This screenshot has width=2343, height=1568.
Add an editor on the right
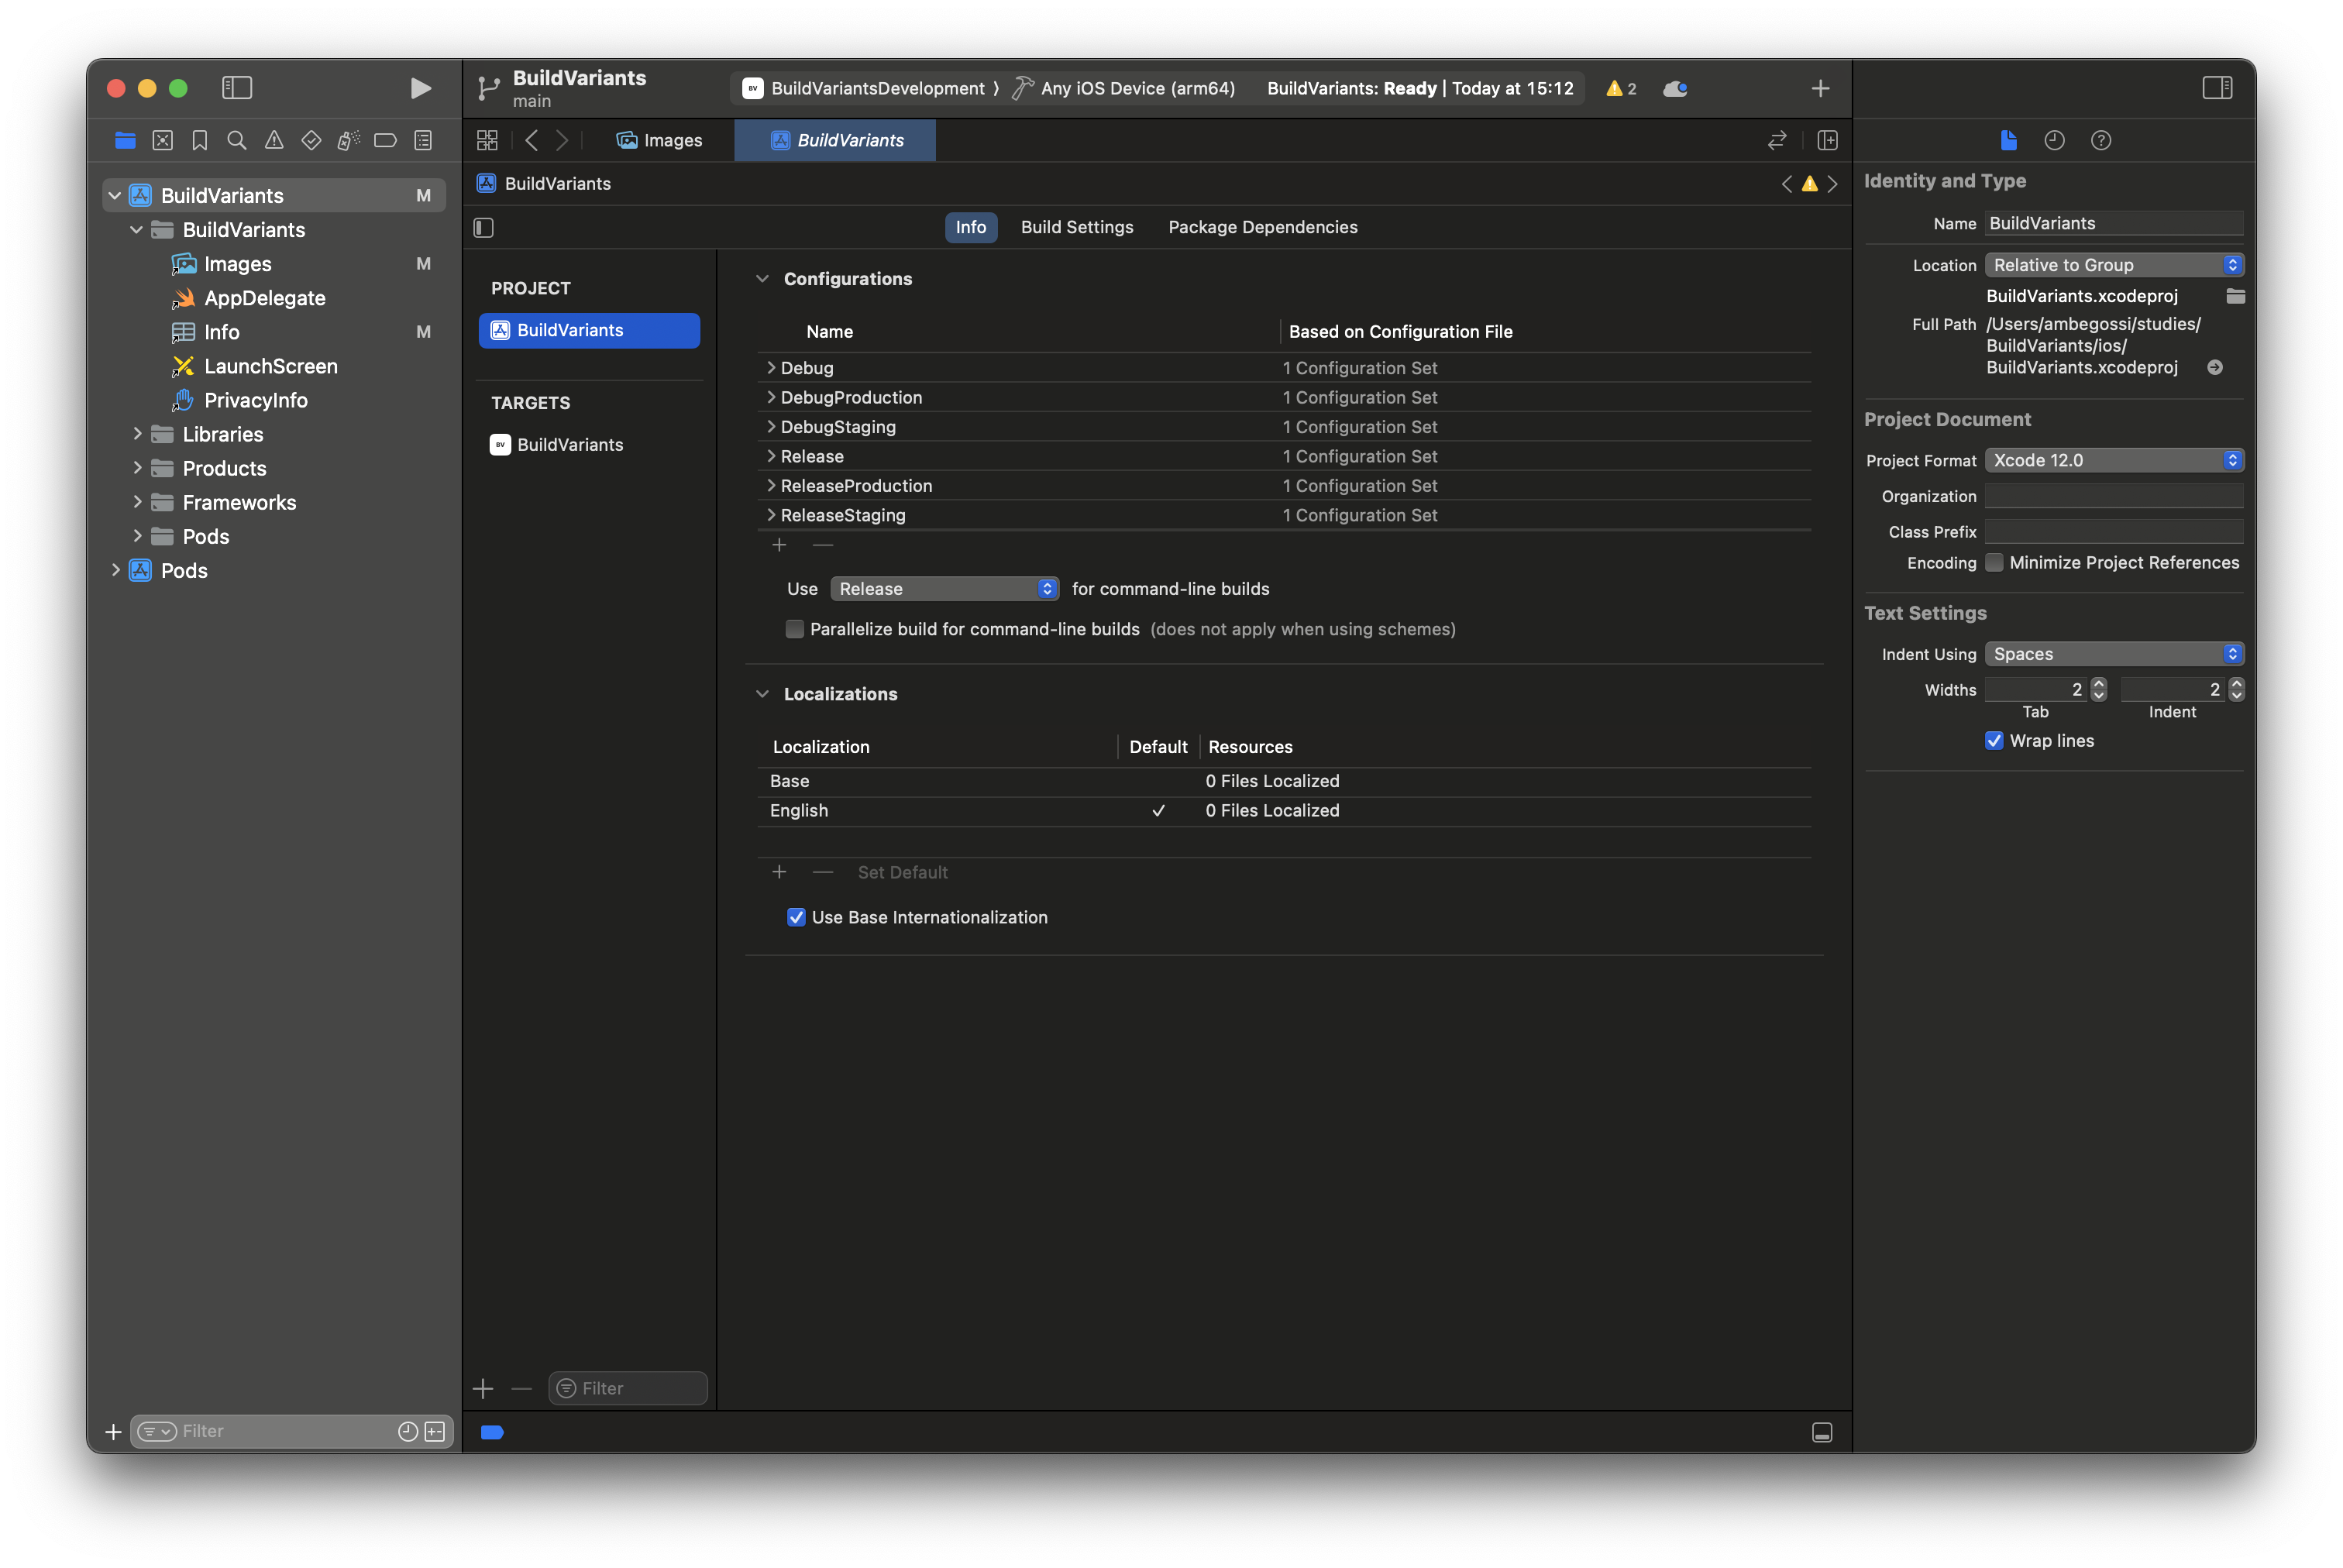pyautogui.click(x=1827, y=141)
